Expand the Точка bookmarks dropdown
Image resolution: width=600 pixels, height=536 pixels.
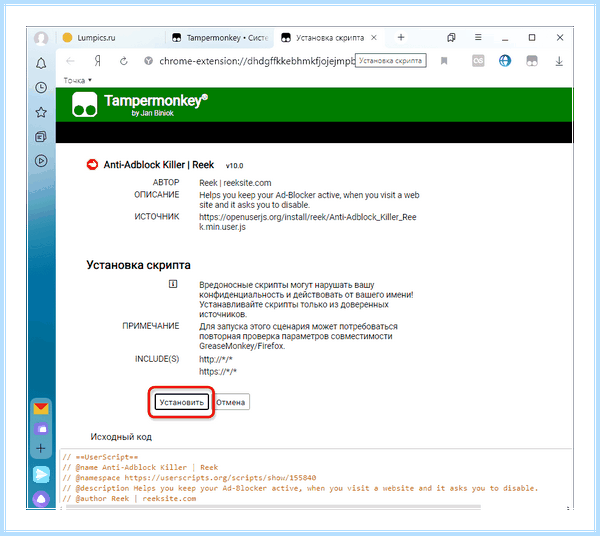78,80
